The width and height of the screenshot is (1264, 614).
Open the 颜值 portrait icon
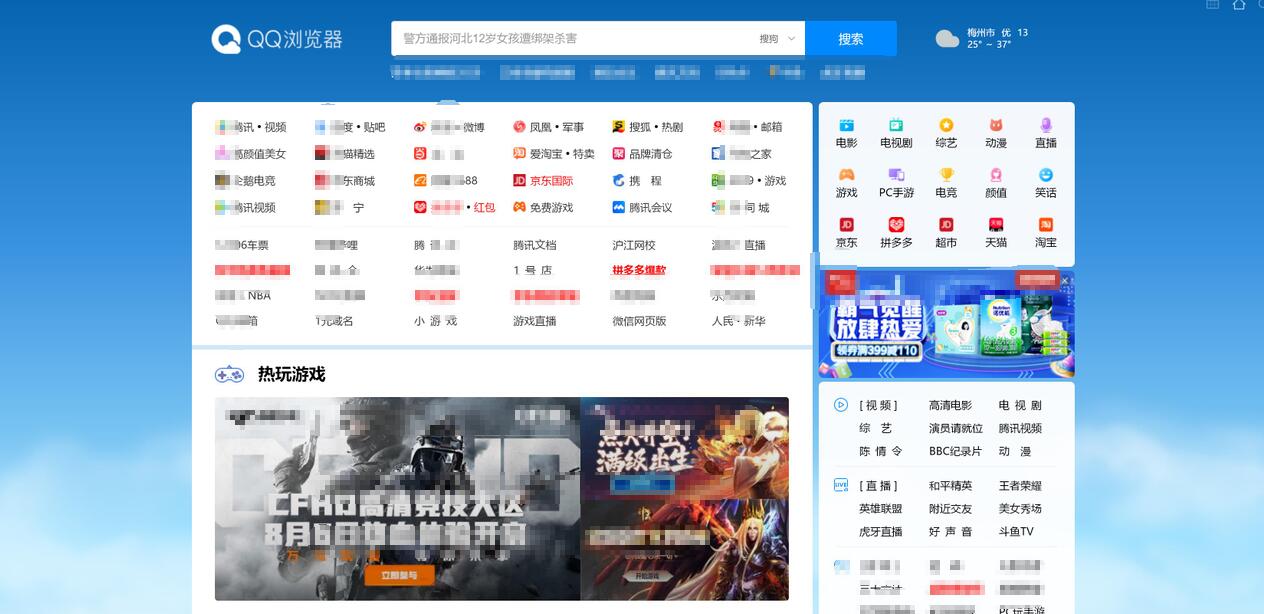click(996, 175)
